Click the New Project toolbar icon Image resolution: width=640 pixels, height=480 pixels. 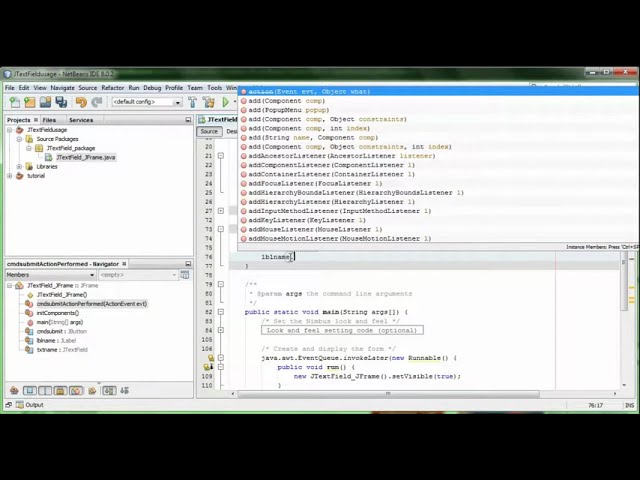tap(30, 102)
